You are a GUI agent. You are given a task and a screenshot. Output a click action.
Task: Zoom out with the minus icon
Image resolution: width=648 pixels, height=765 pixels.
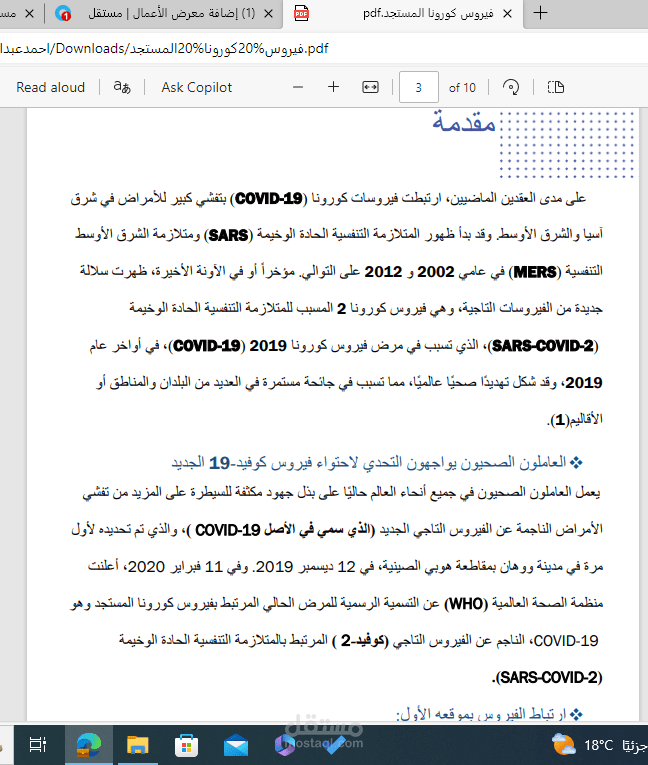298,87
